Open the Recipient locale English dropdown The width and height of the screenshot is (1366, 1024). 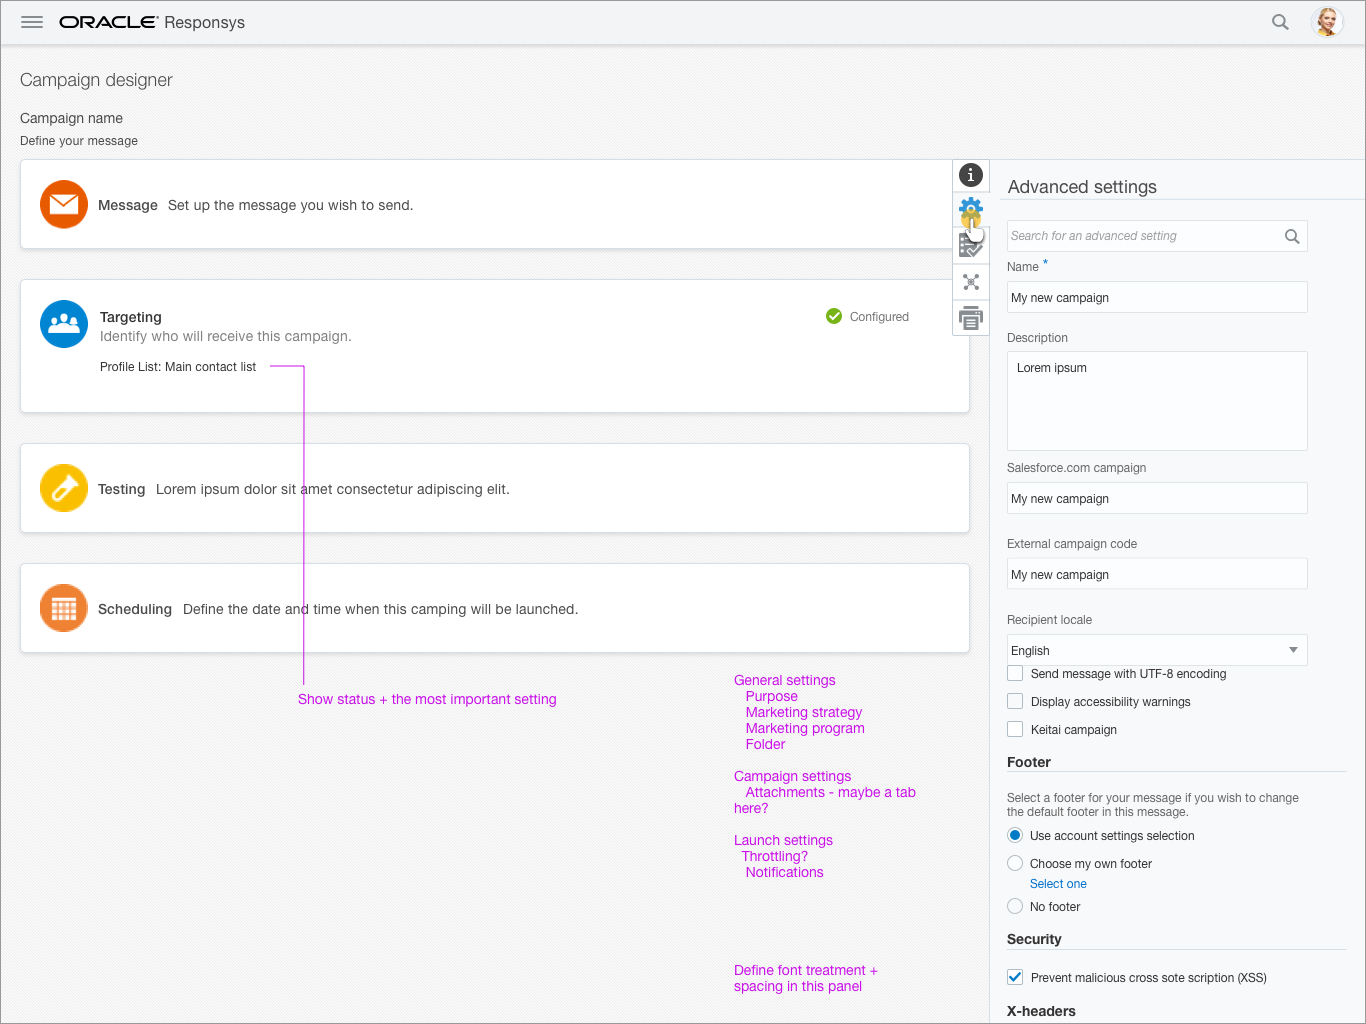click(1157, 650)
